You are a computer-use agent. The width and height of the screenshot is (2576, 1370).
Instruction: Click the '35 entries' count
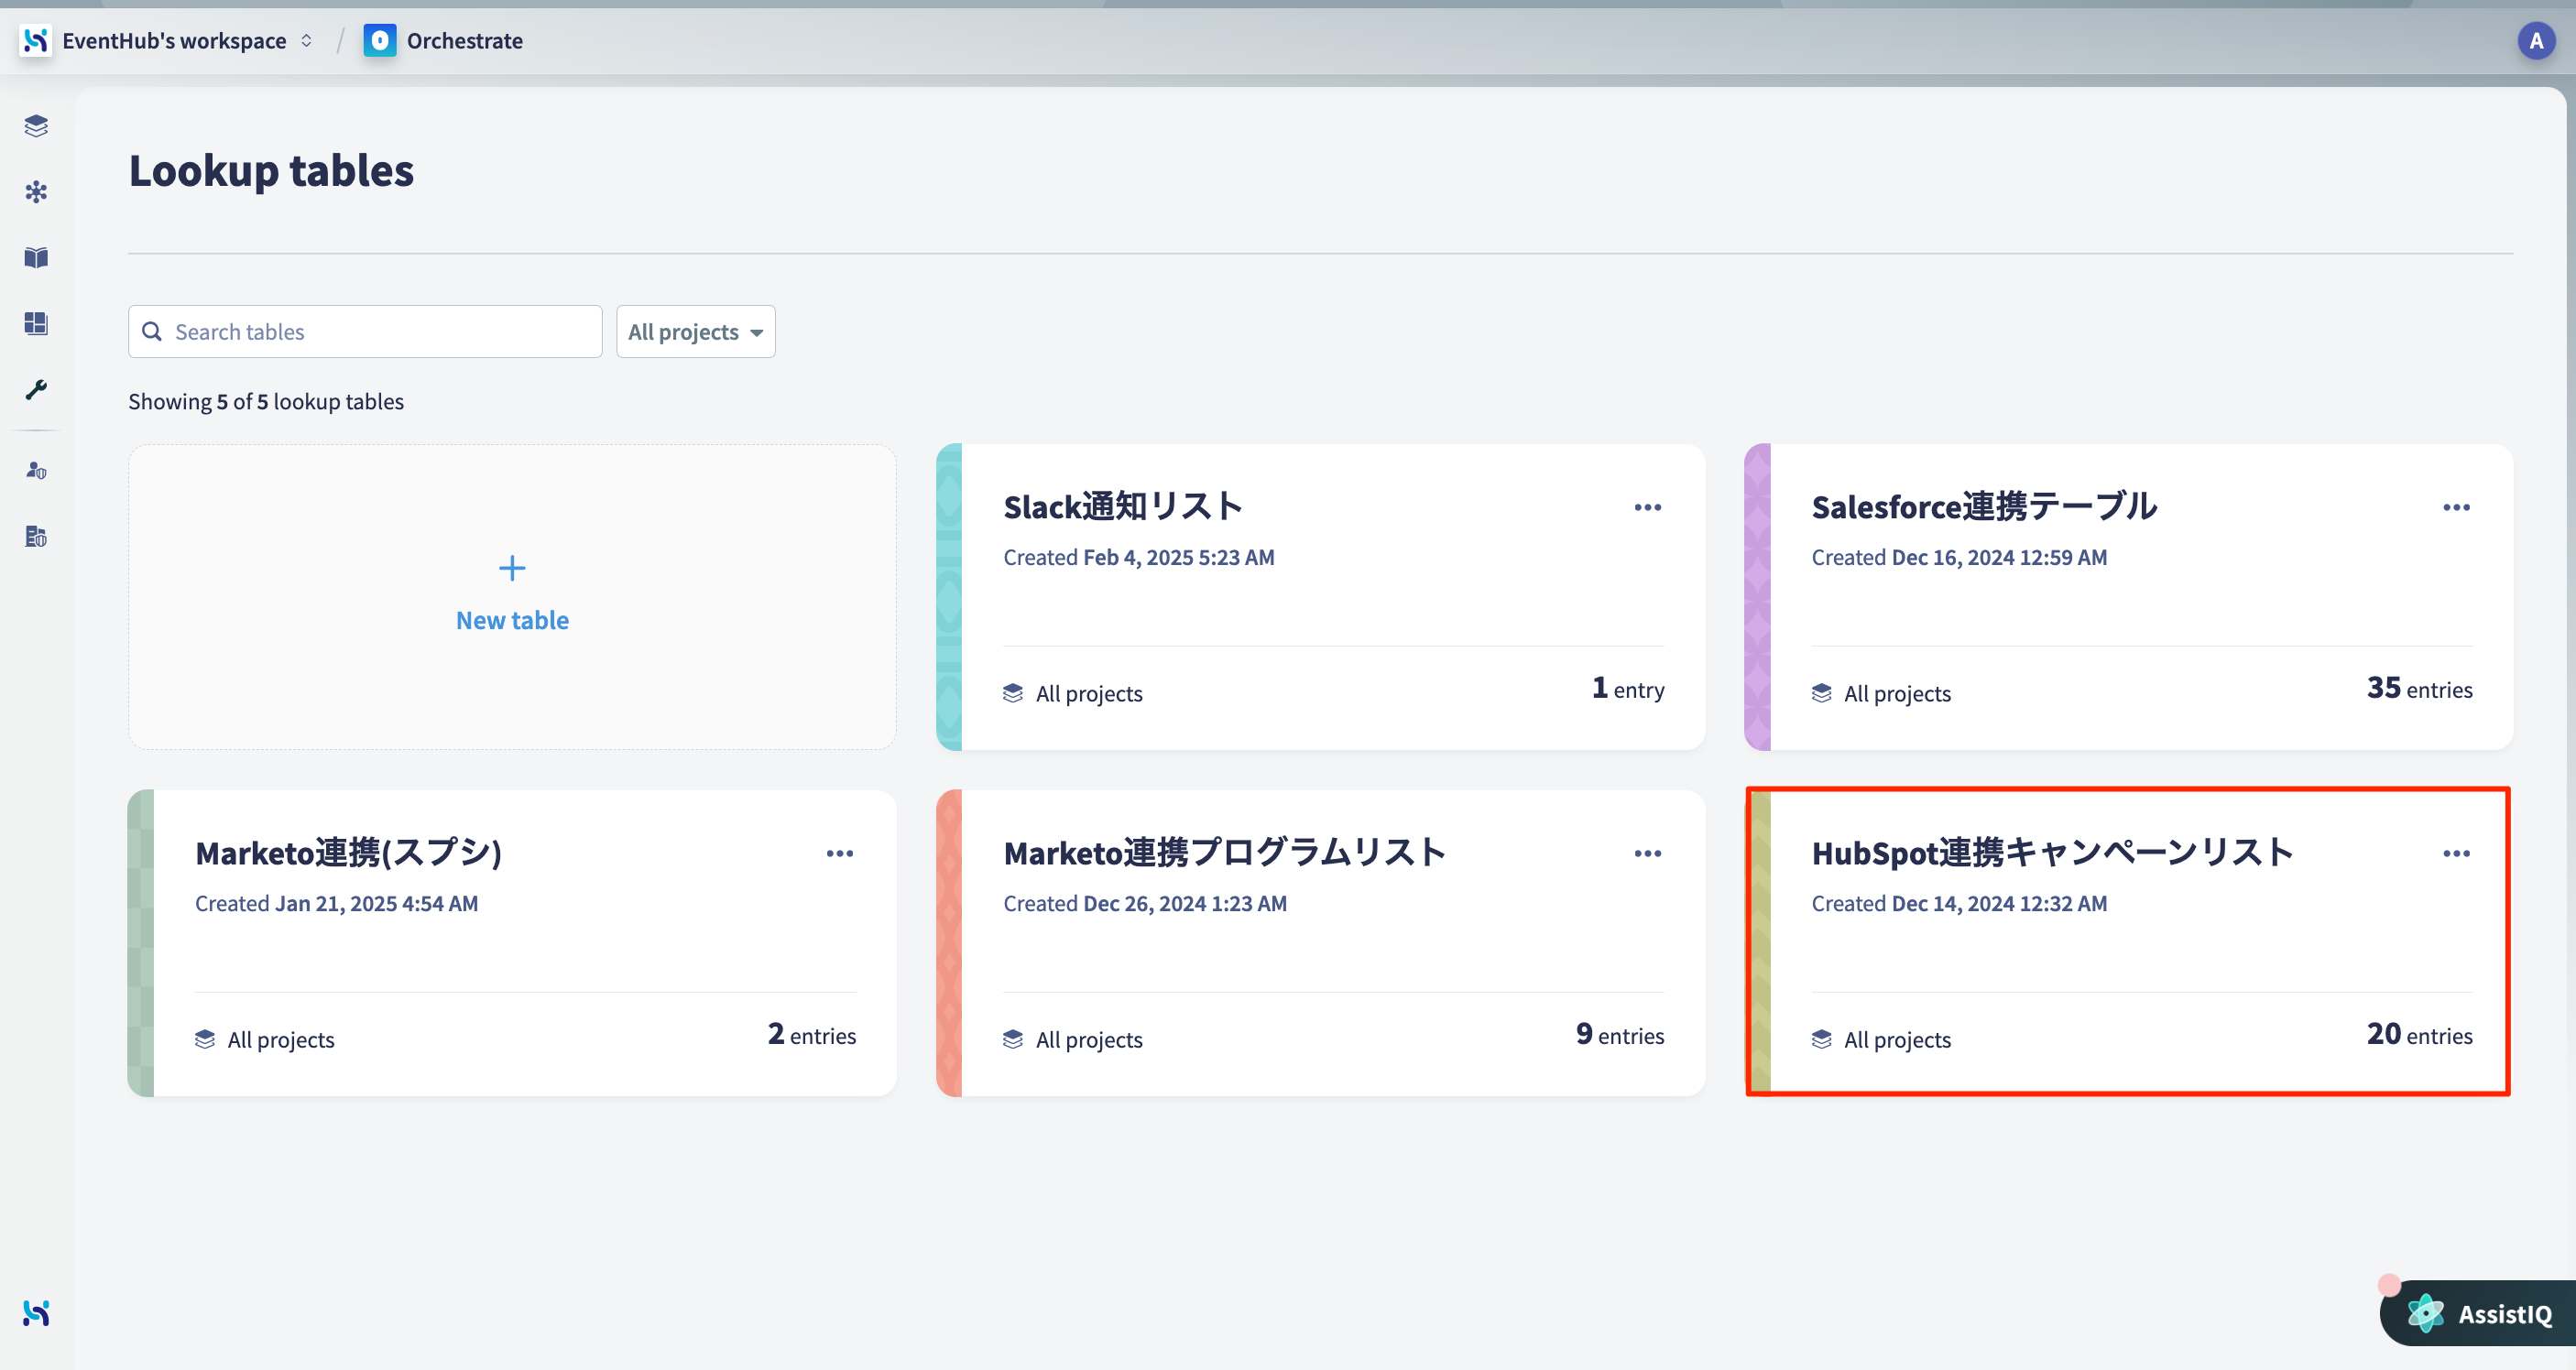tap(2419, 688)
